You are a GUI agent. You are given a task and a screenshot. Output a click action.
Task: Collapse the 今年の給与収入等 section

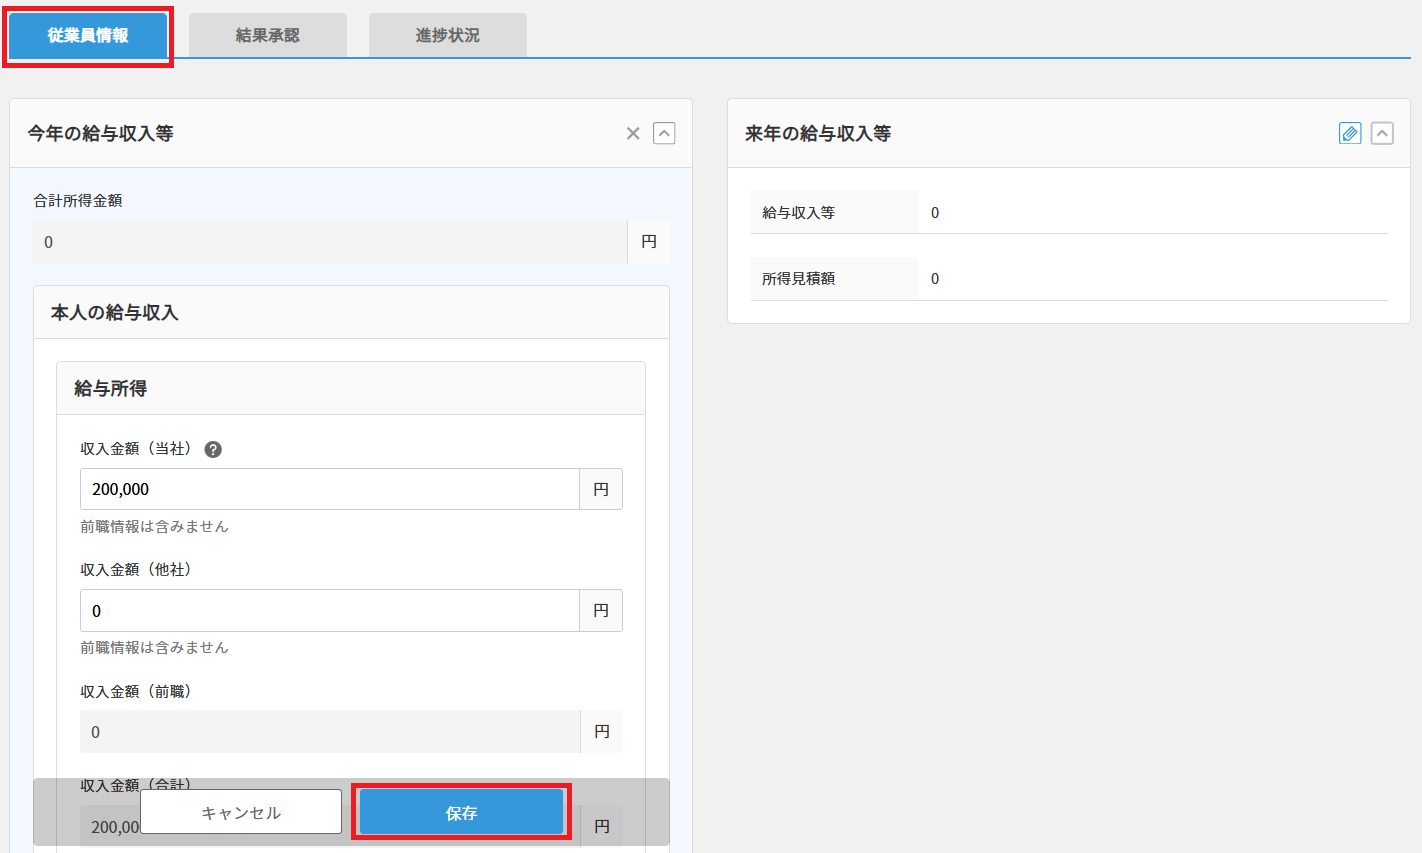point(664,134)
